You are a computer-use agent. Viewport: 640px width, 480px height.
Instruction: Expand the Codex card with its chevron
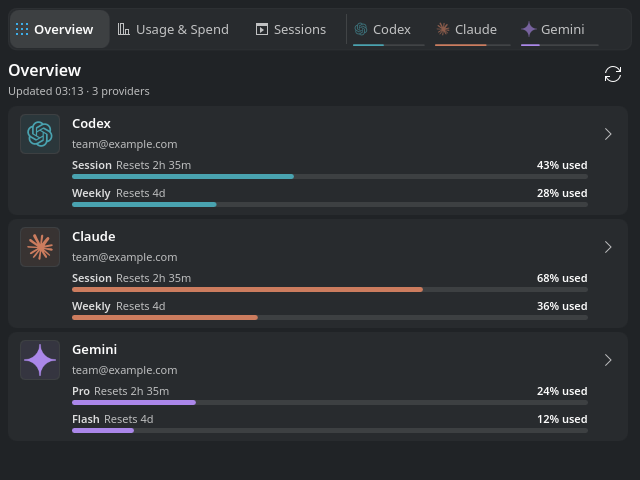point(608,134)
